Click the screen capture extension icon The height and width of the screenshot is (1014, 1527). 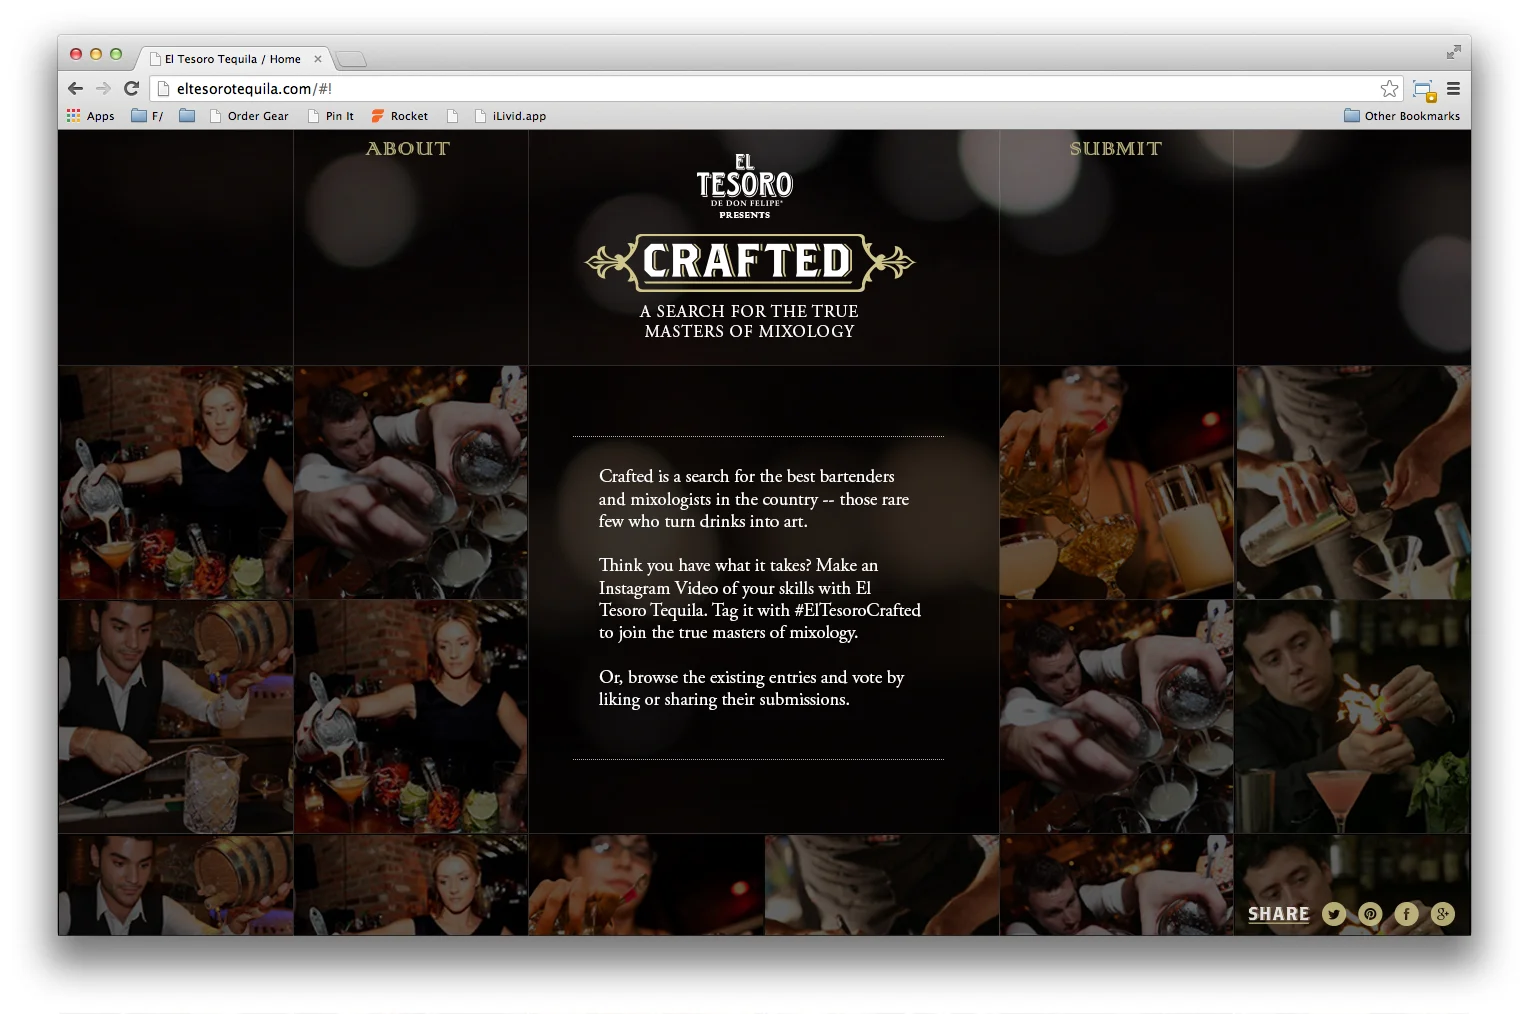coord(1424,90)
